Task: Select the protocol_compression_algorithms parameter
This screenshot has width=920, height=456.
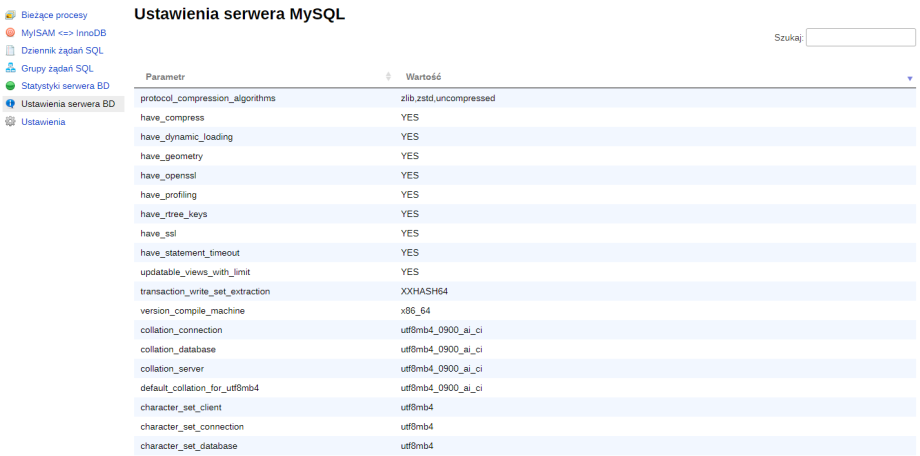Action: (208, 99)
